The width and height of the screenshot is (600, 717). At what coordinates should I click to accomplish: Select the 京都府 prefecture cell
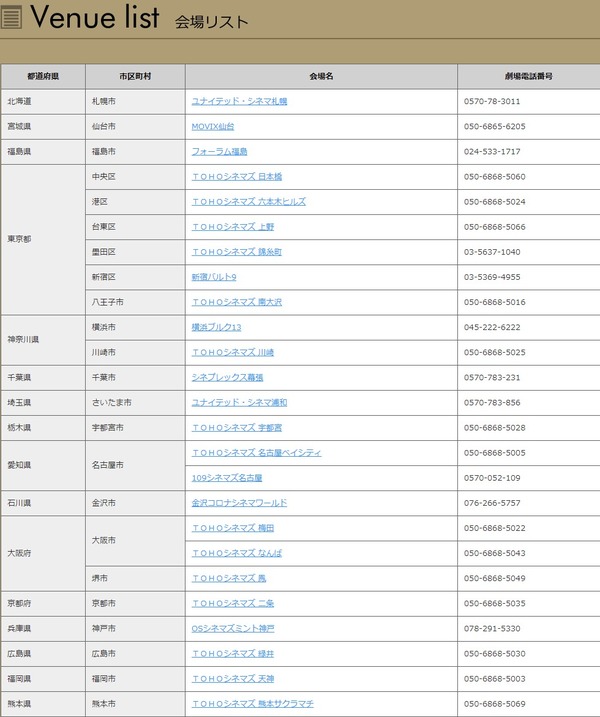tap(43, 604)
